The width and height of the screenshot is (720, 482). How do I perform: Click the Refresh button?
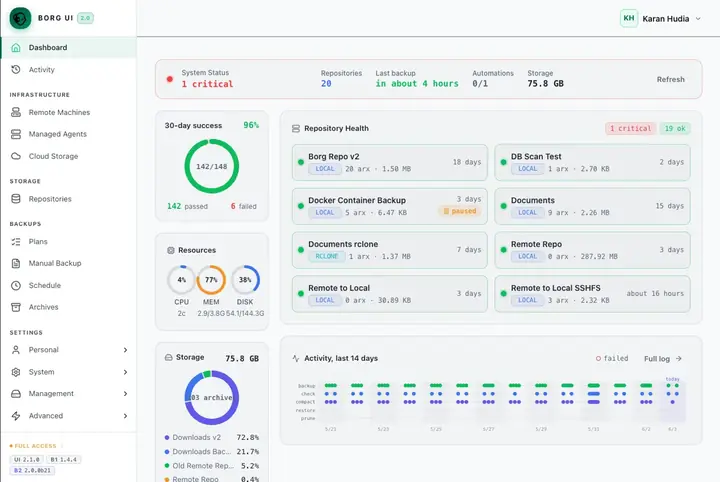(x=670, y=79)
